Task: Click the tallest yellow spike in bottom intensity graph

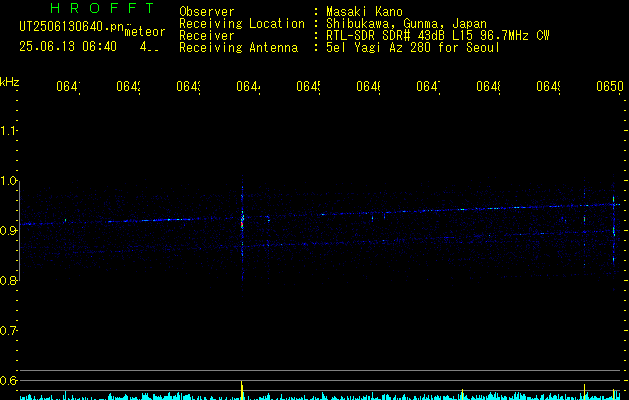Action: pos(242,390)
